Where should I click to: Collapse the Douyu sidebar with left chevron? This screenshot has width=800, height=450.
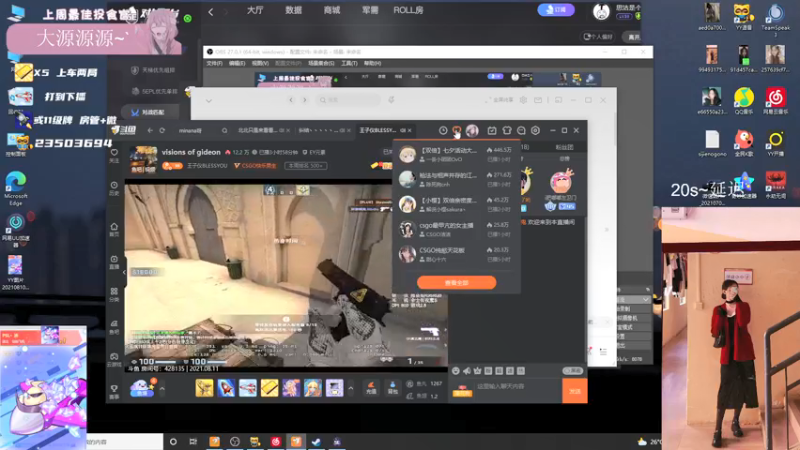[x=124, y=272]
